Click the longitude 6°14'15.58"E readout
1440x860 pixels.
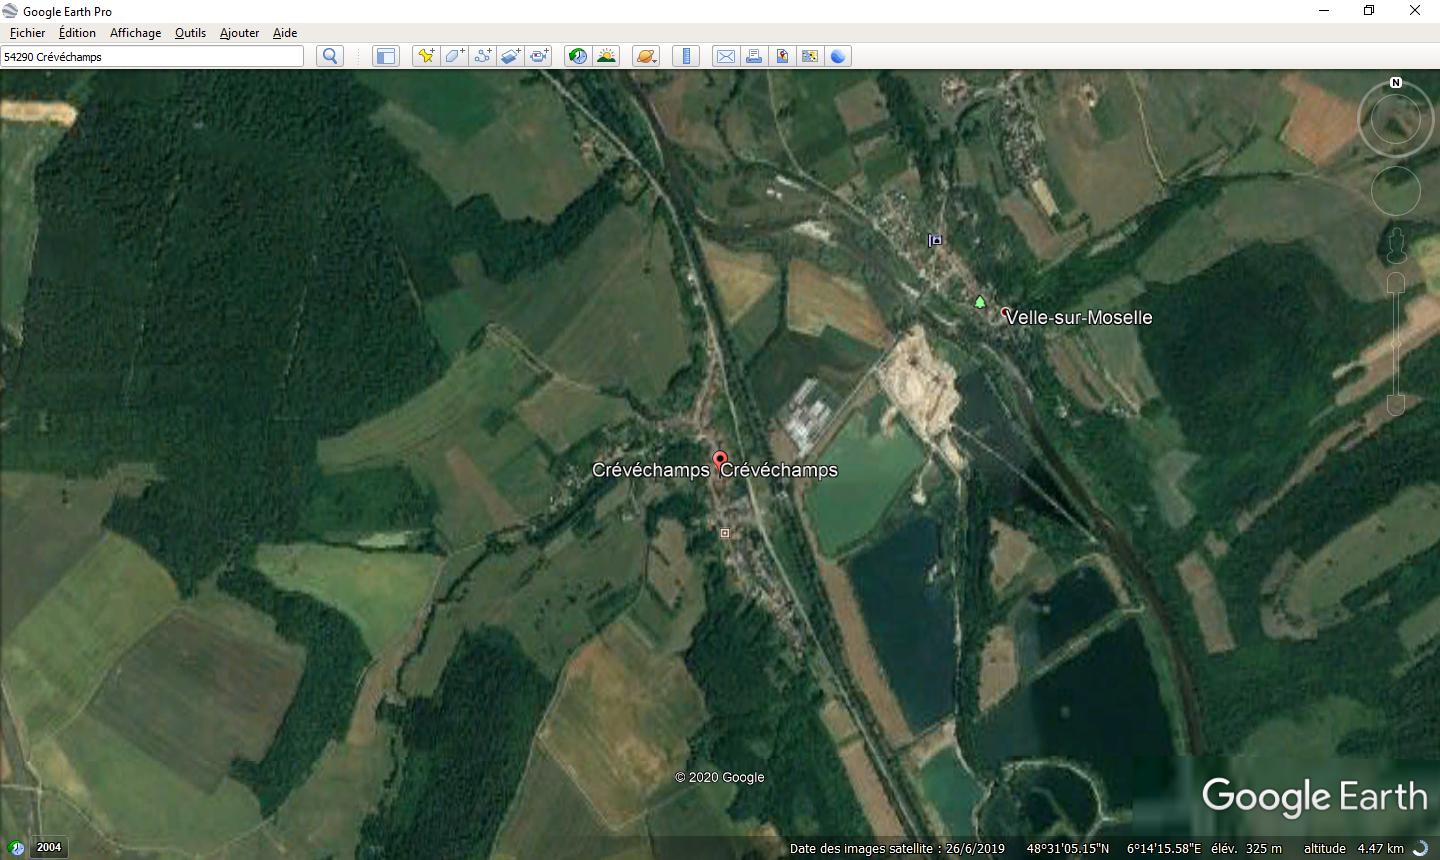click(1164, 848)
